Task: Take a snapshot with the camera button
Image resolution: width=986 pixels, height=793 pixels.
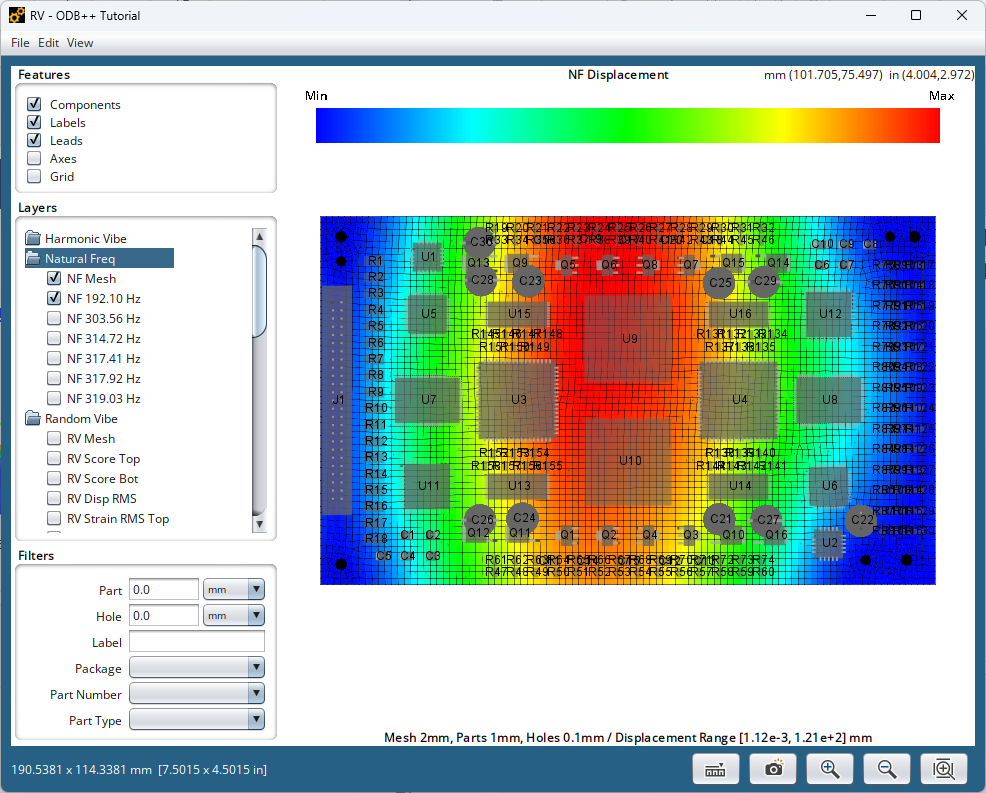Action: click(x=772, y=768)
